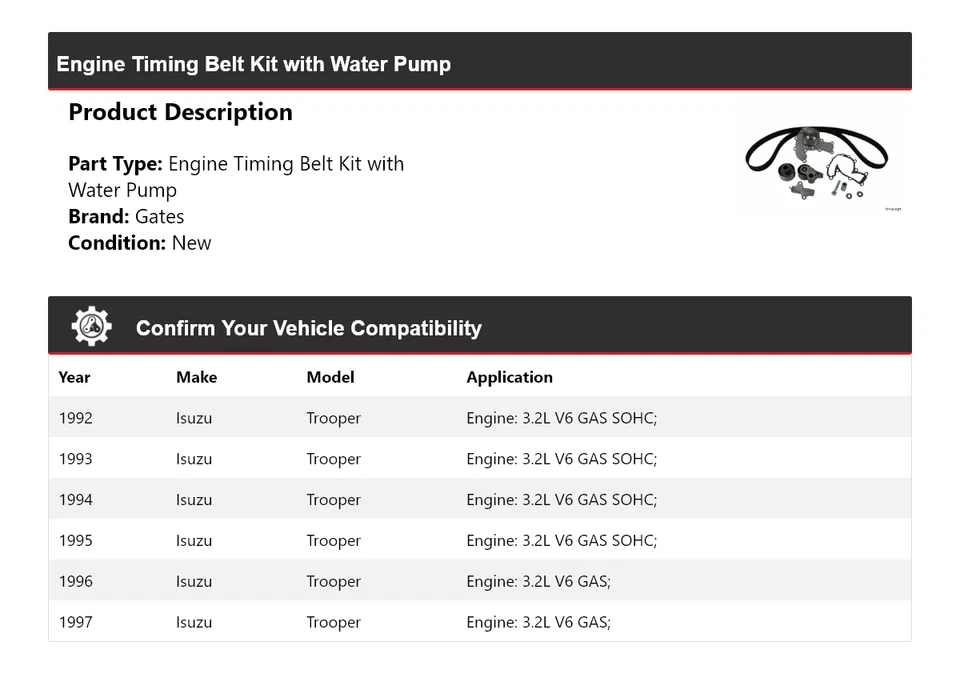Click the Trooper model in the 1995 row
The width and height of the screenshot is (960, 674).
pos(333,541)
